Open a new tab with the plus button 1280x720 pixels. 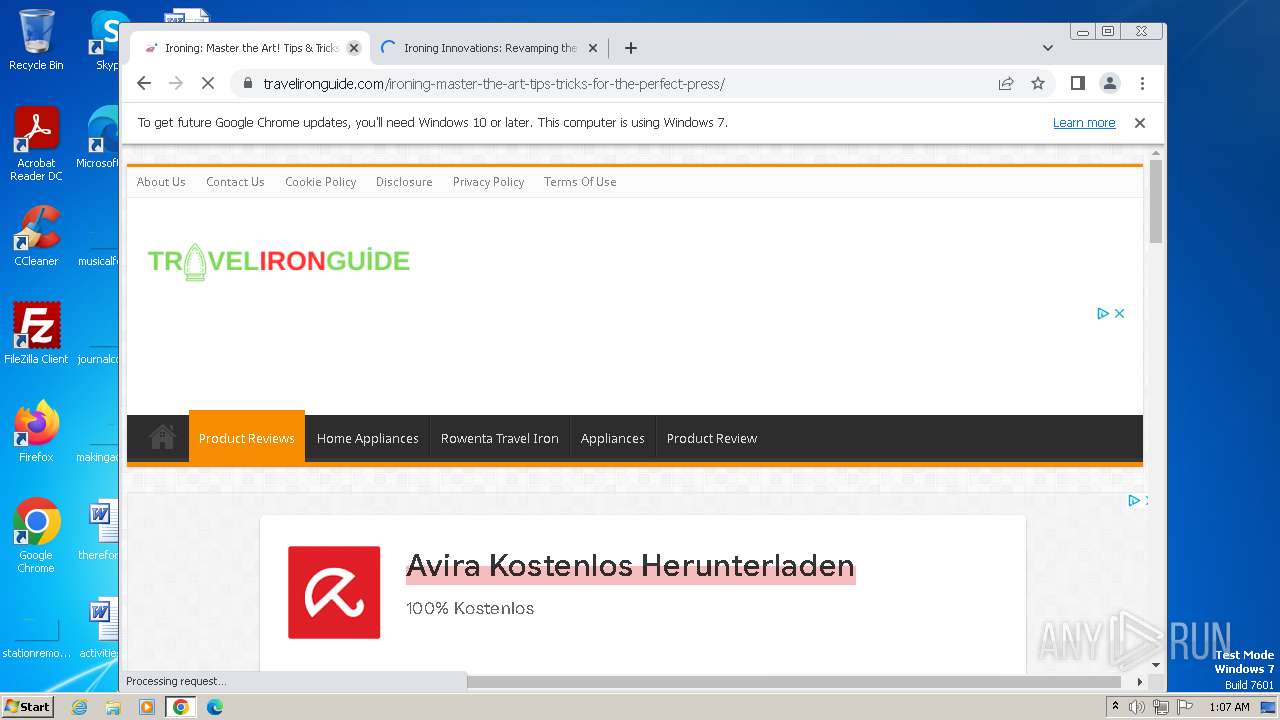tap(630, 48)
